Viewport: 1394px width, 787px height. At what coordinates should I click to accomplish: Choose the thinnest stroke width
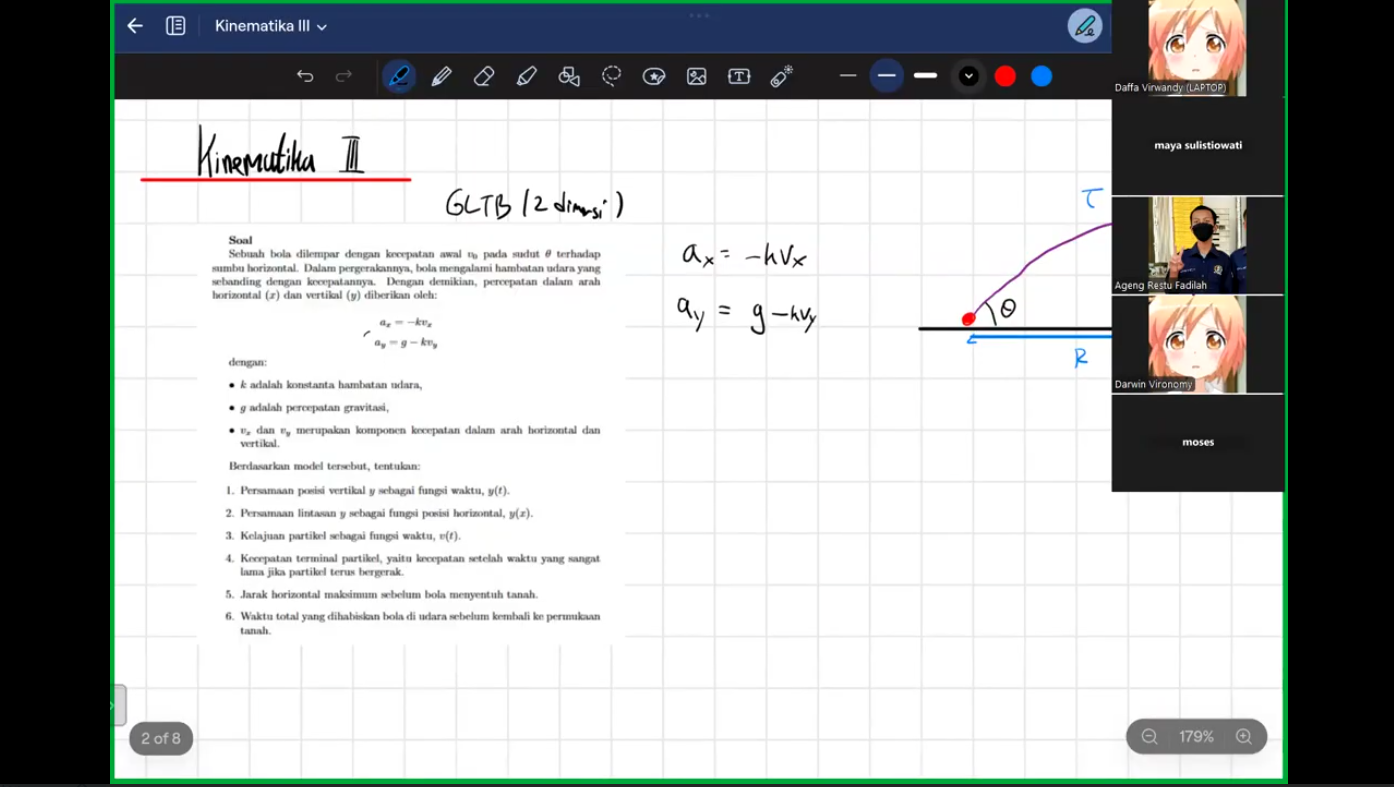point(848,76)
